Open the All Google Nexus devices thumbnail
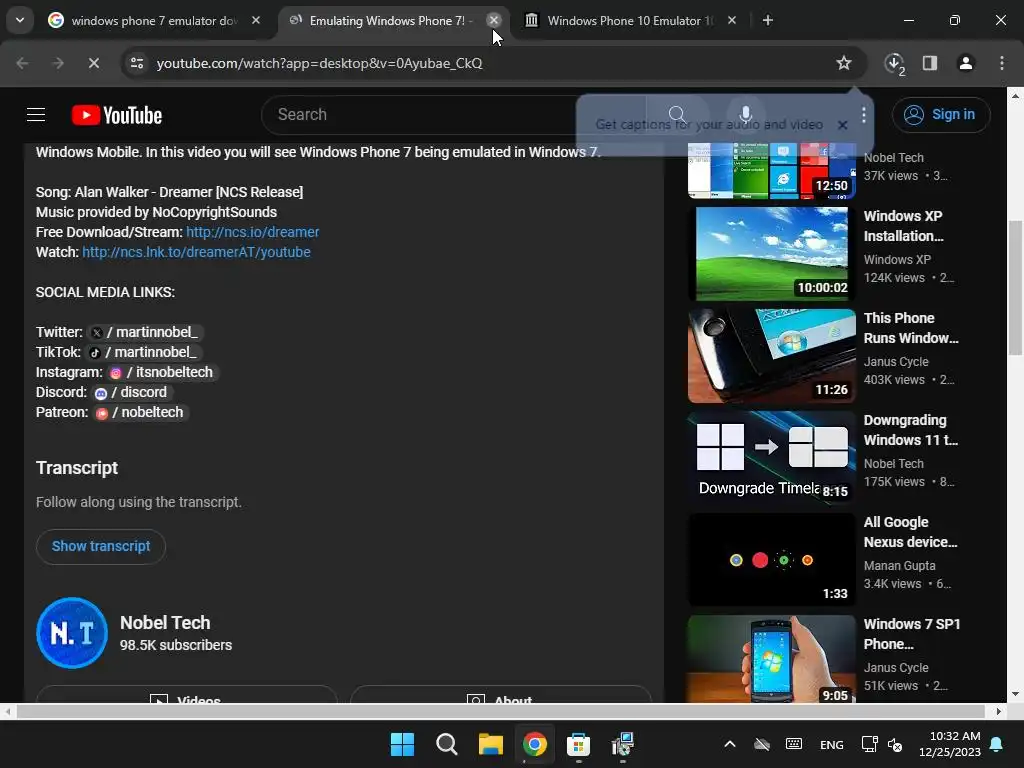Viewport: 1024px width, 768px height. click(772, 560)
